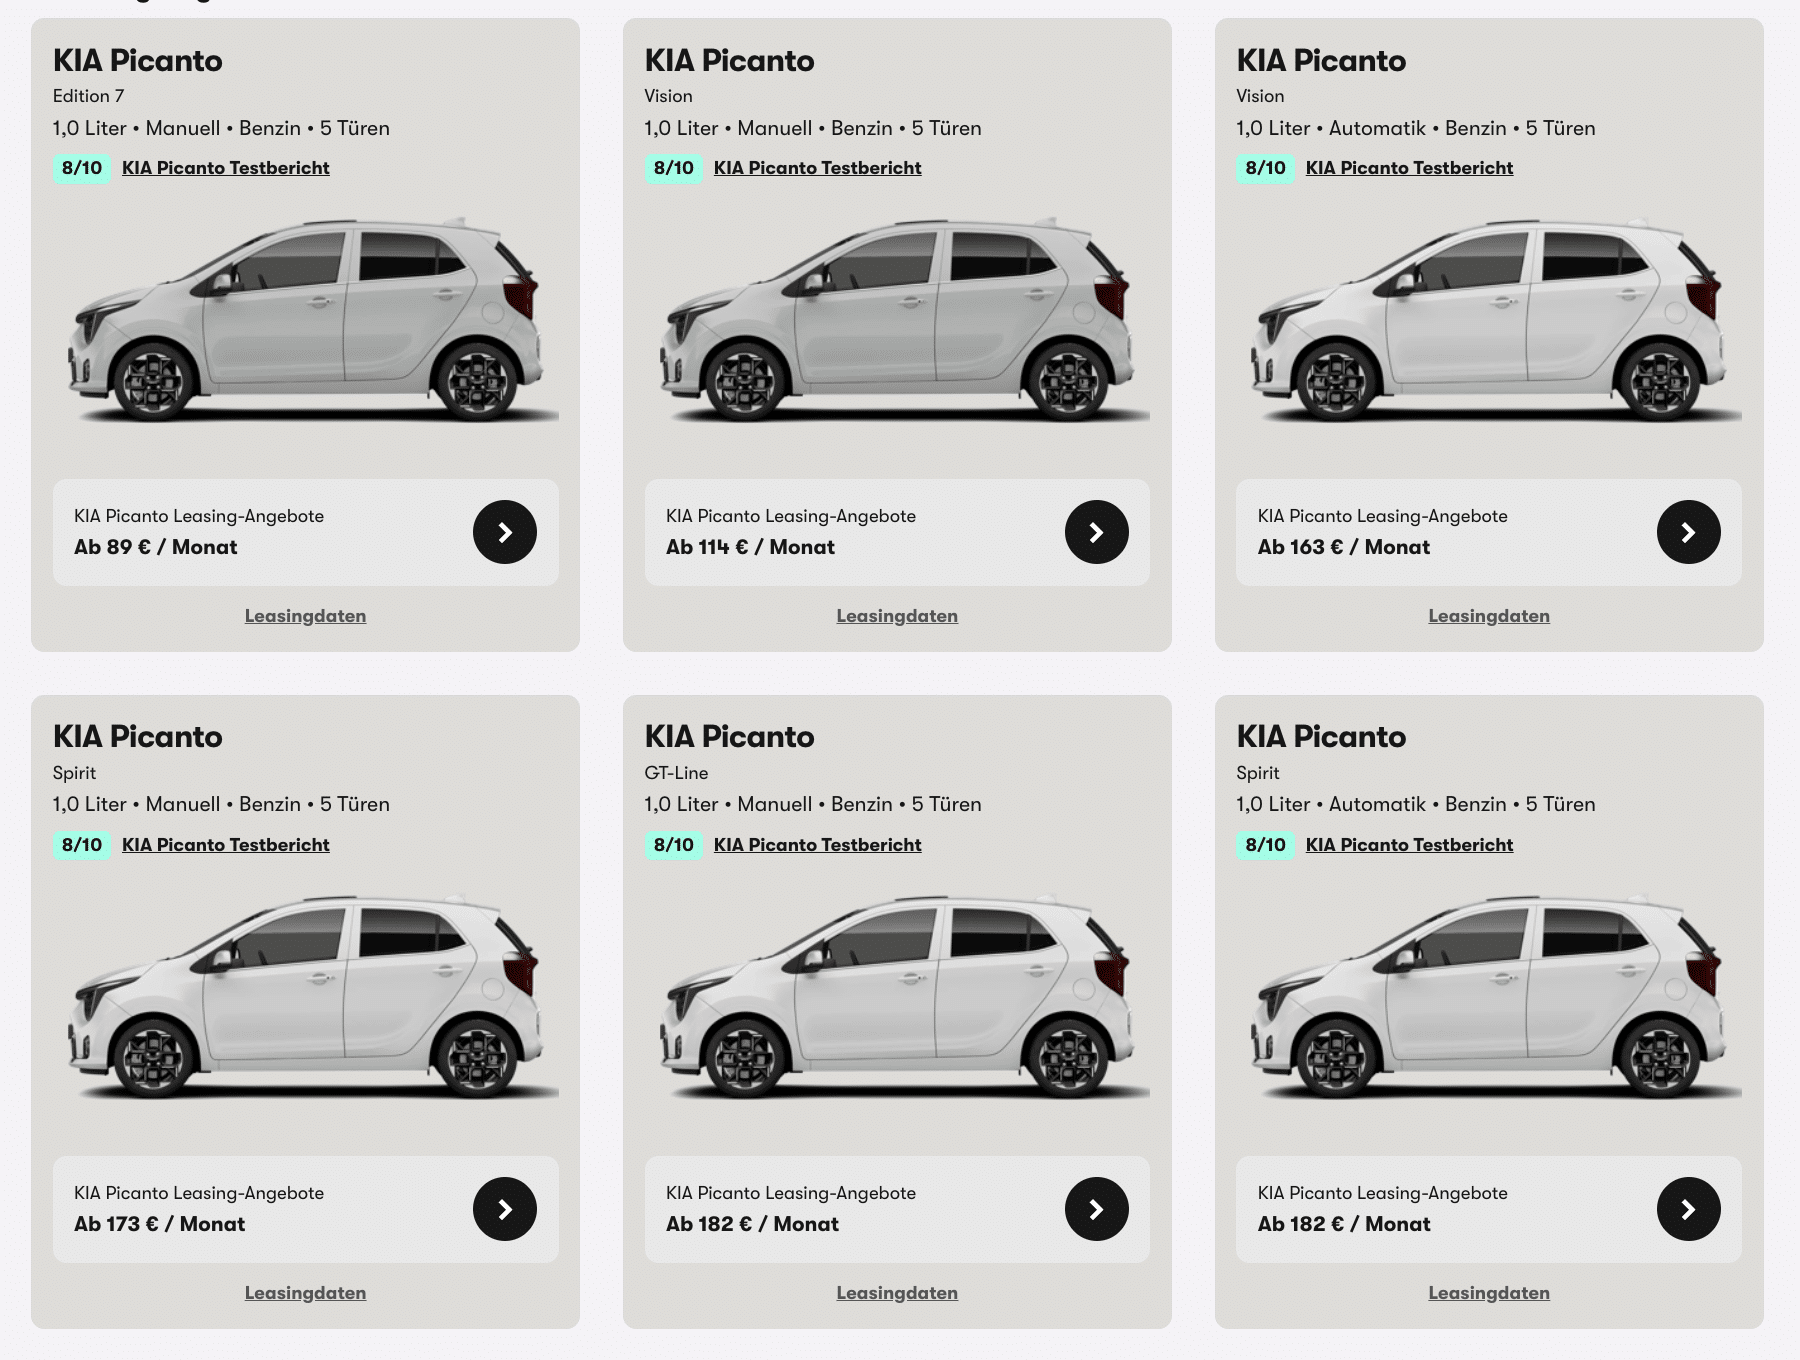1800x1360 pixels.
Task: Click "Ab 114 € / Monat" price
Action: pos(750,547)
